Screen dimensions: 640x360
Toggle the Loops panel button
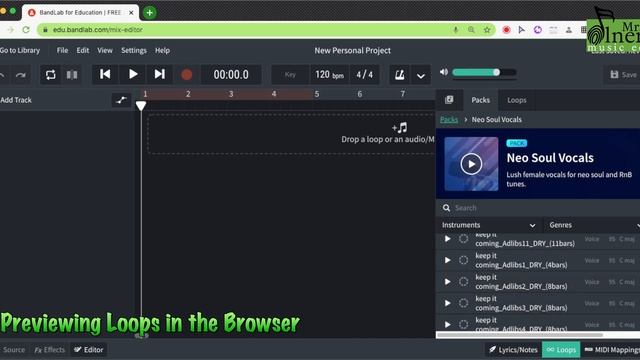tap(561, 350)
